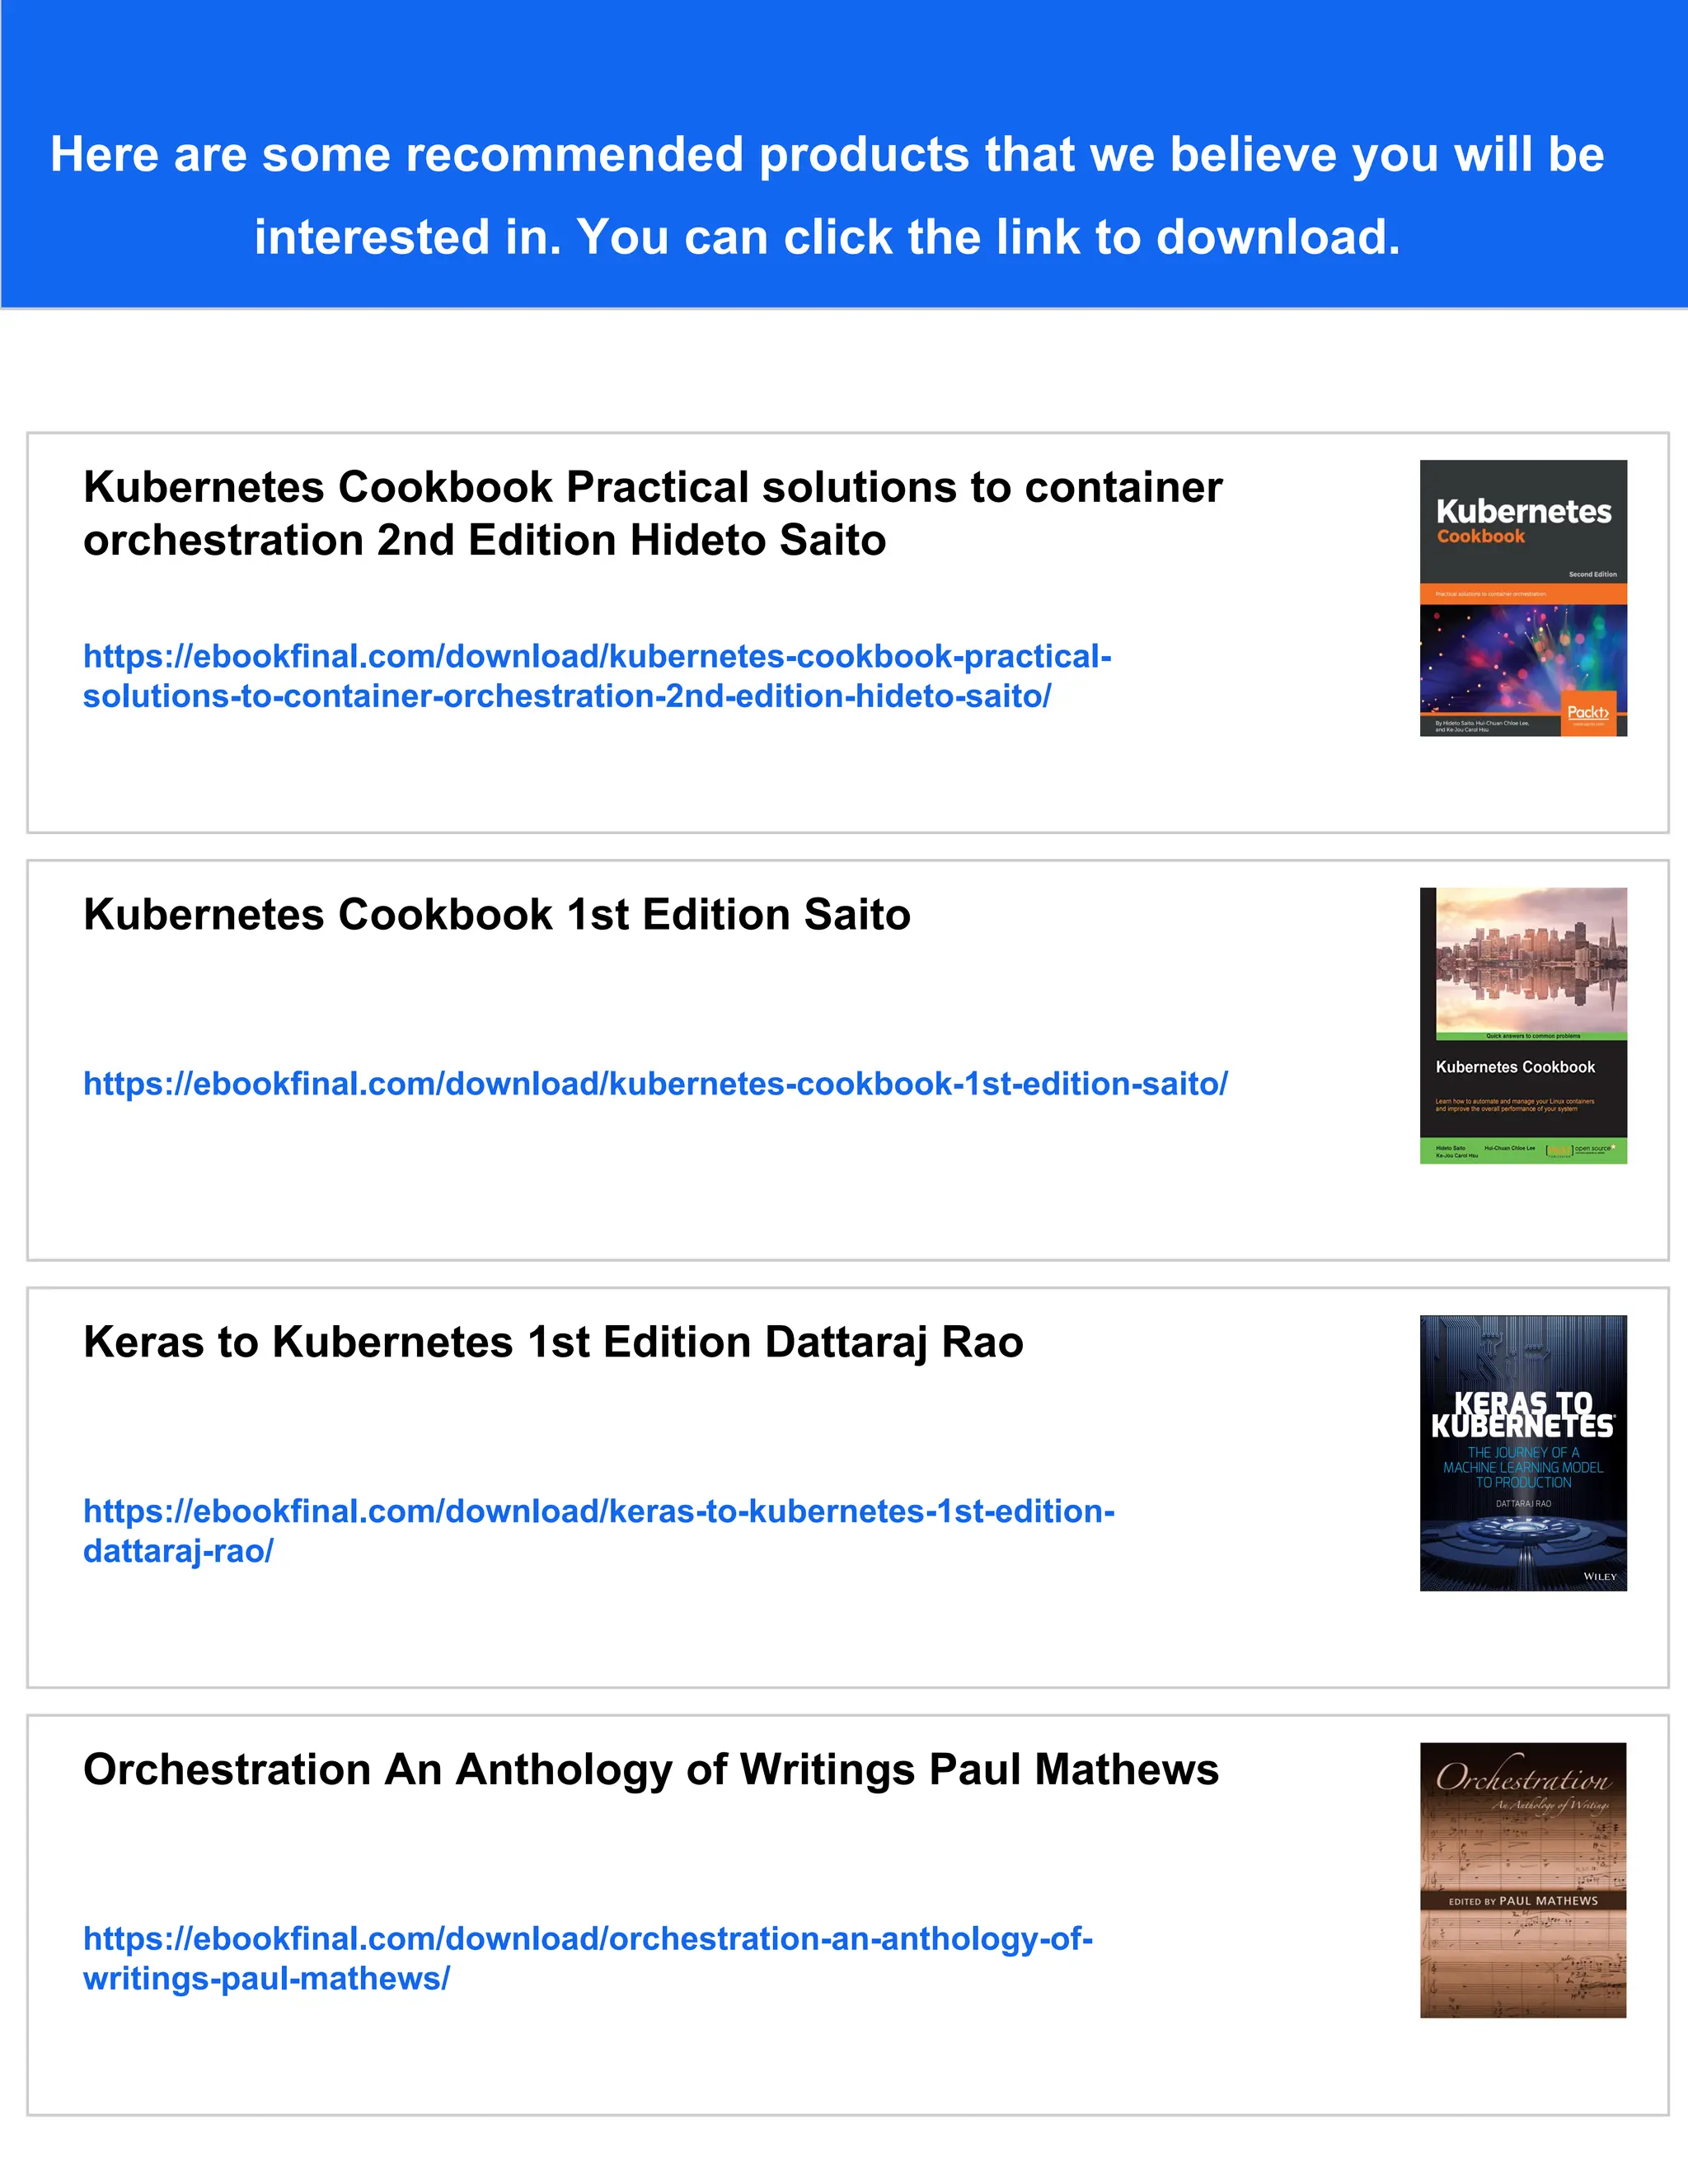Open the Orchestration anthology Paul Mathews download link
This screenshot has height=2184, width=1688.
point(588,1958)
